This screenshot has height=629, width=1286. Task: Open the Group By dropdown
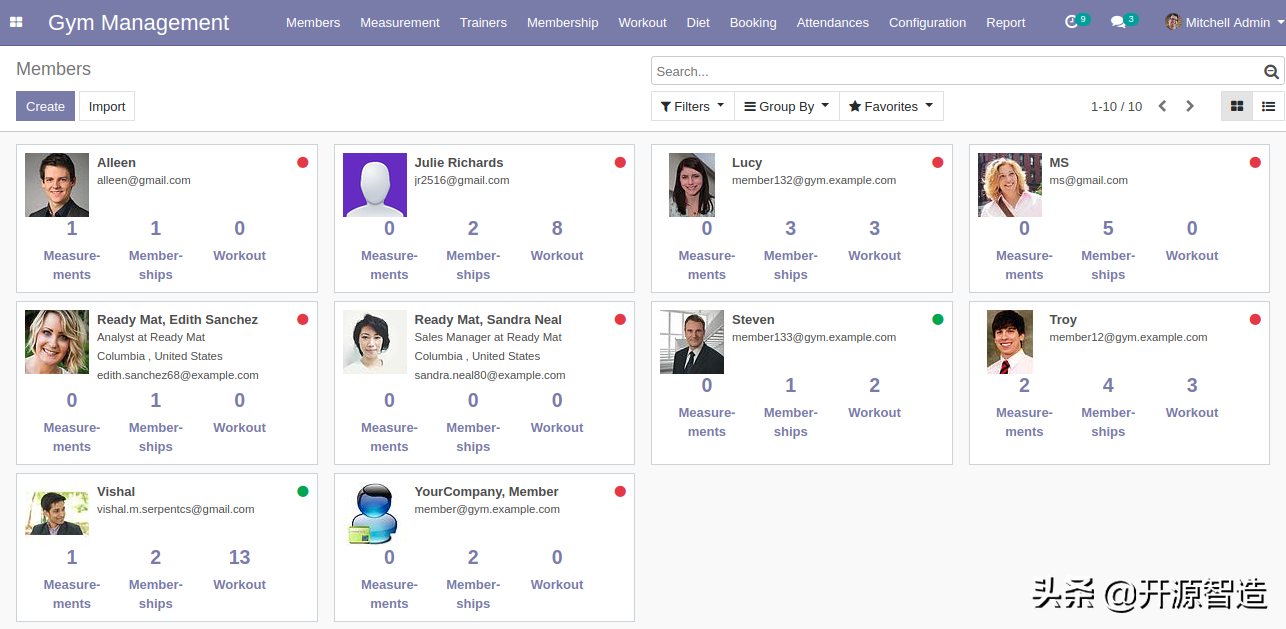[786, 106]
